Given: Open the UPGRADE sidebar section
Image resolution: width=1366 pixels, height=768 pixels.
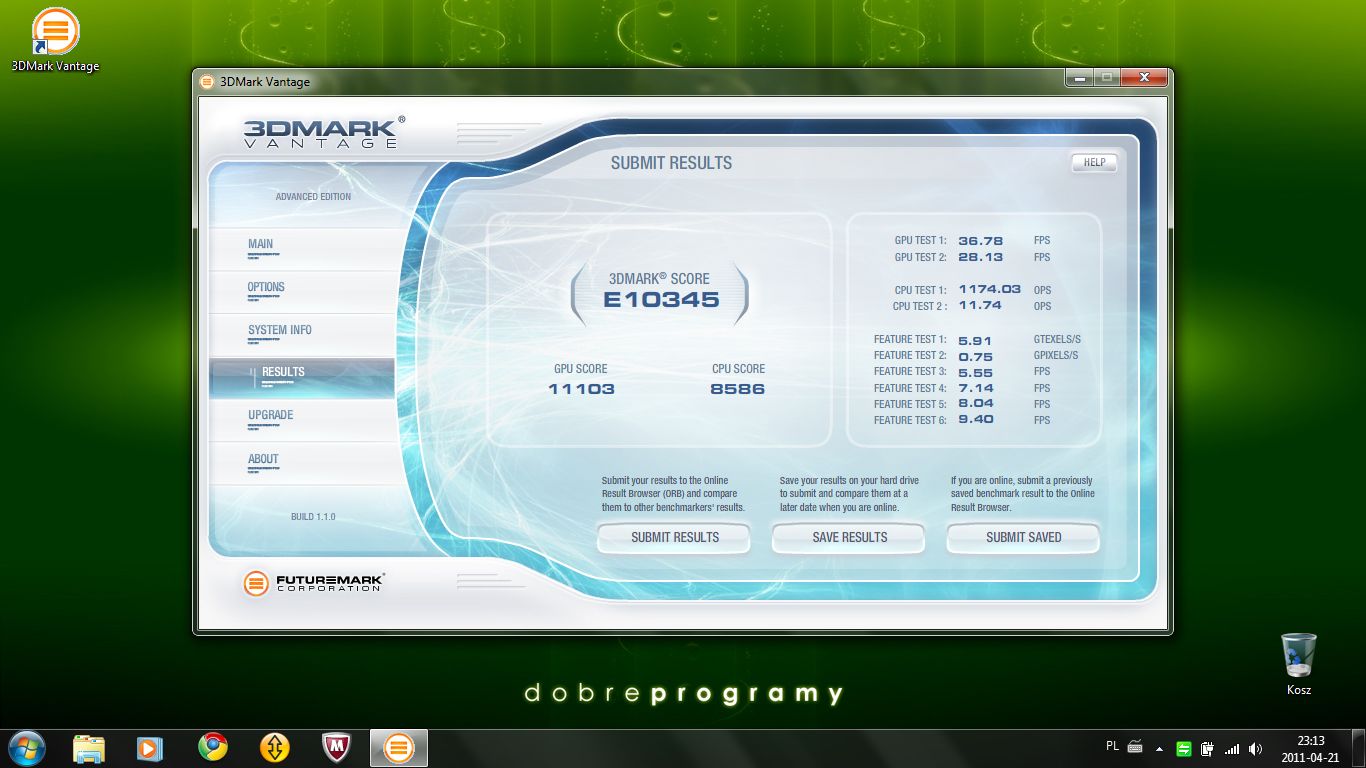Looking at the screenshot, I should tap(302, 421).
